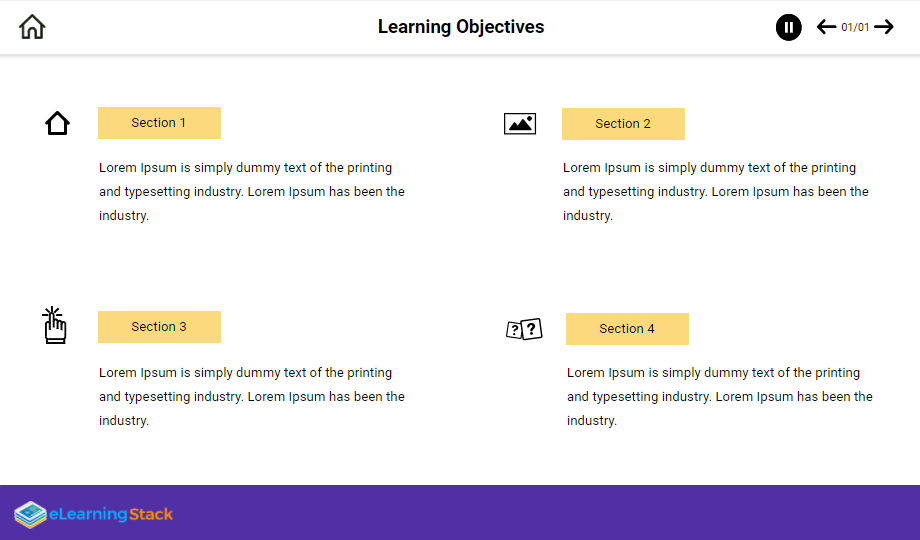This screenshot has height=540, width=920.
Task: Select the Section 3 label
Action: pos(159,327)
